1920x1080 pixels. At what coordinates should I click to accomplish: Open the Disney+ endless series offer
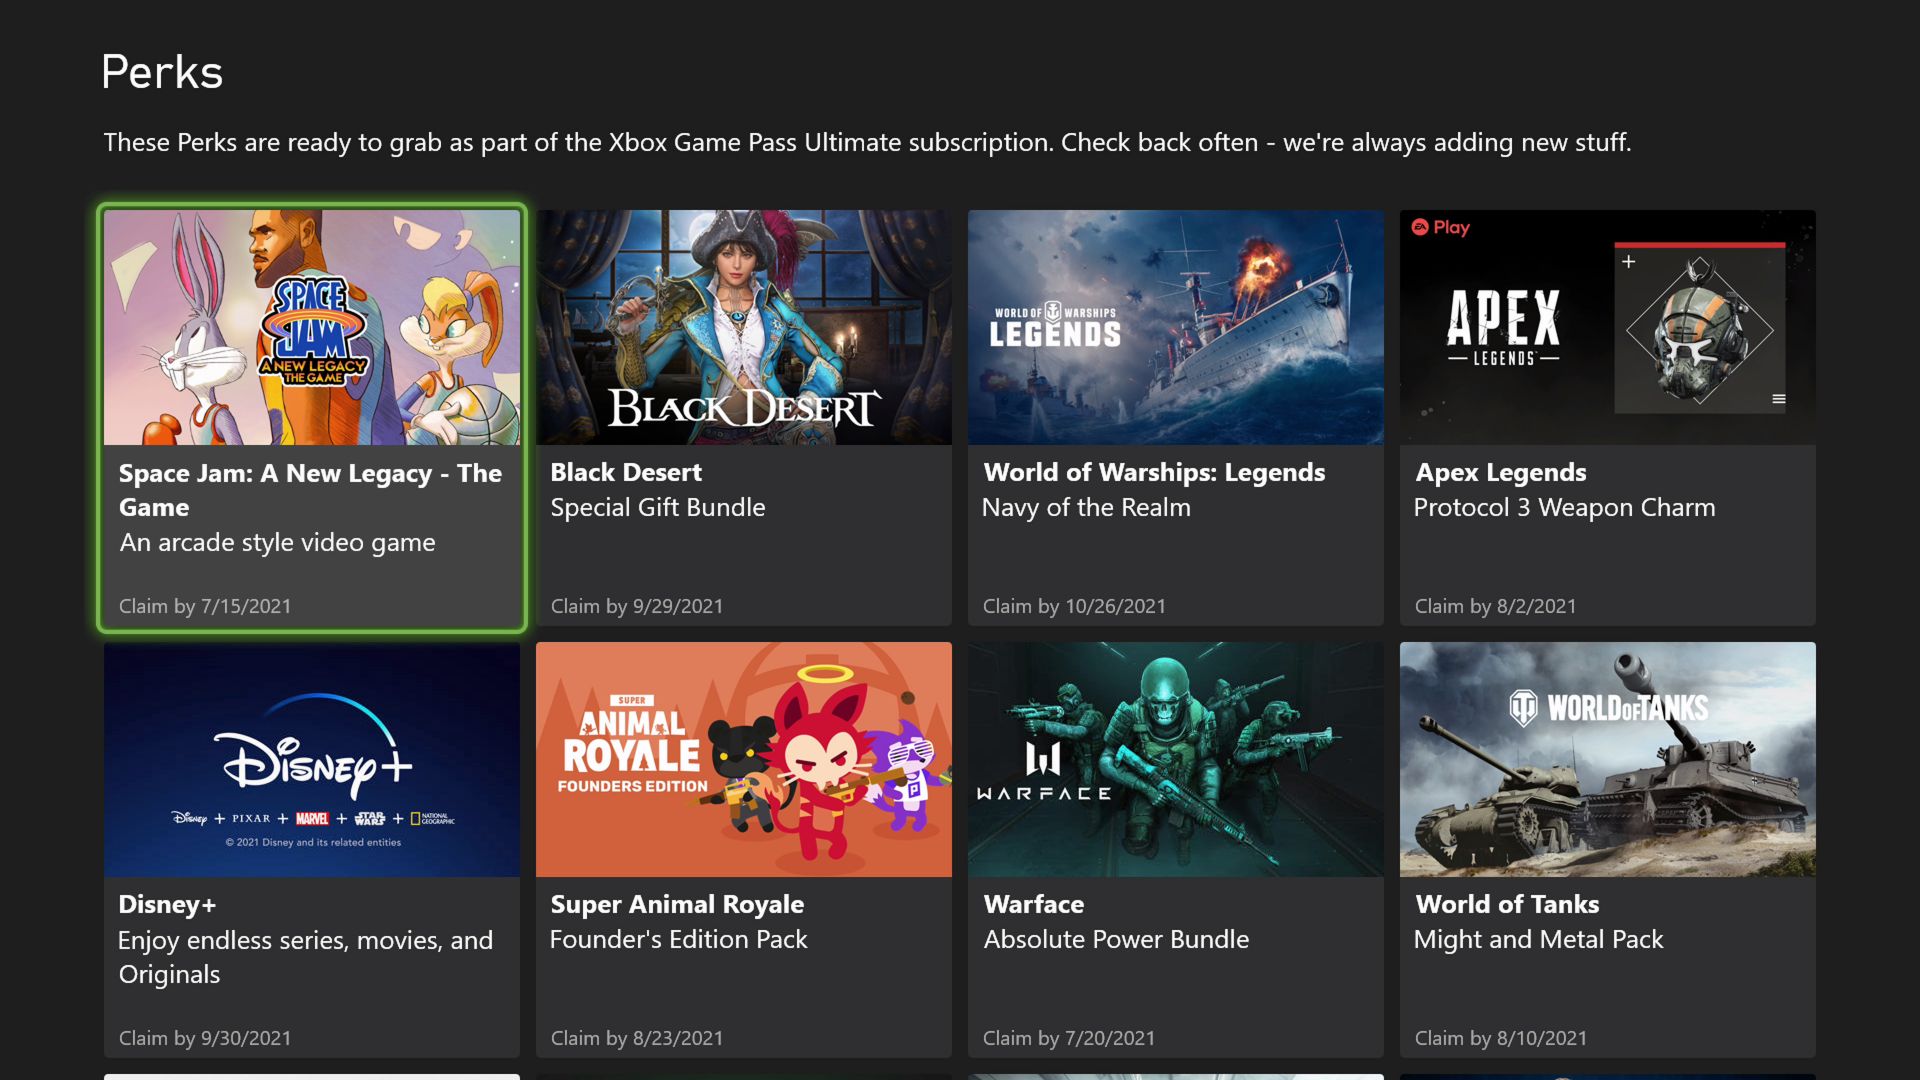305,956
